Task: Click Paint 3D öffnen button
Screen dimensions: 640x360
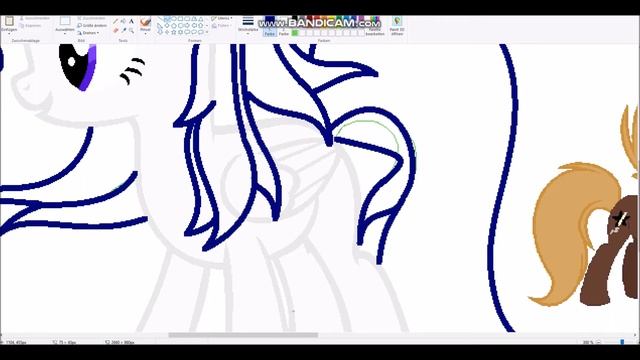Action: point(397,25)
